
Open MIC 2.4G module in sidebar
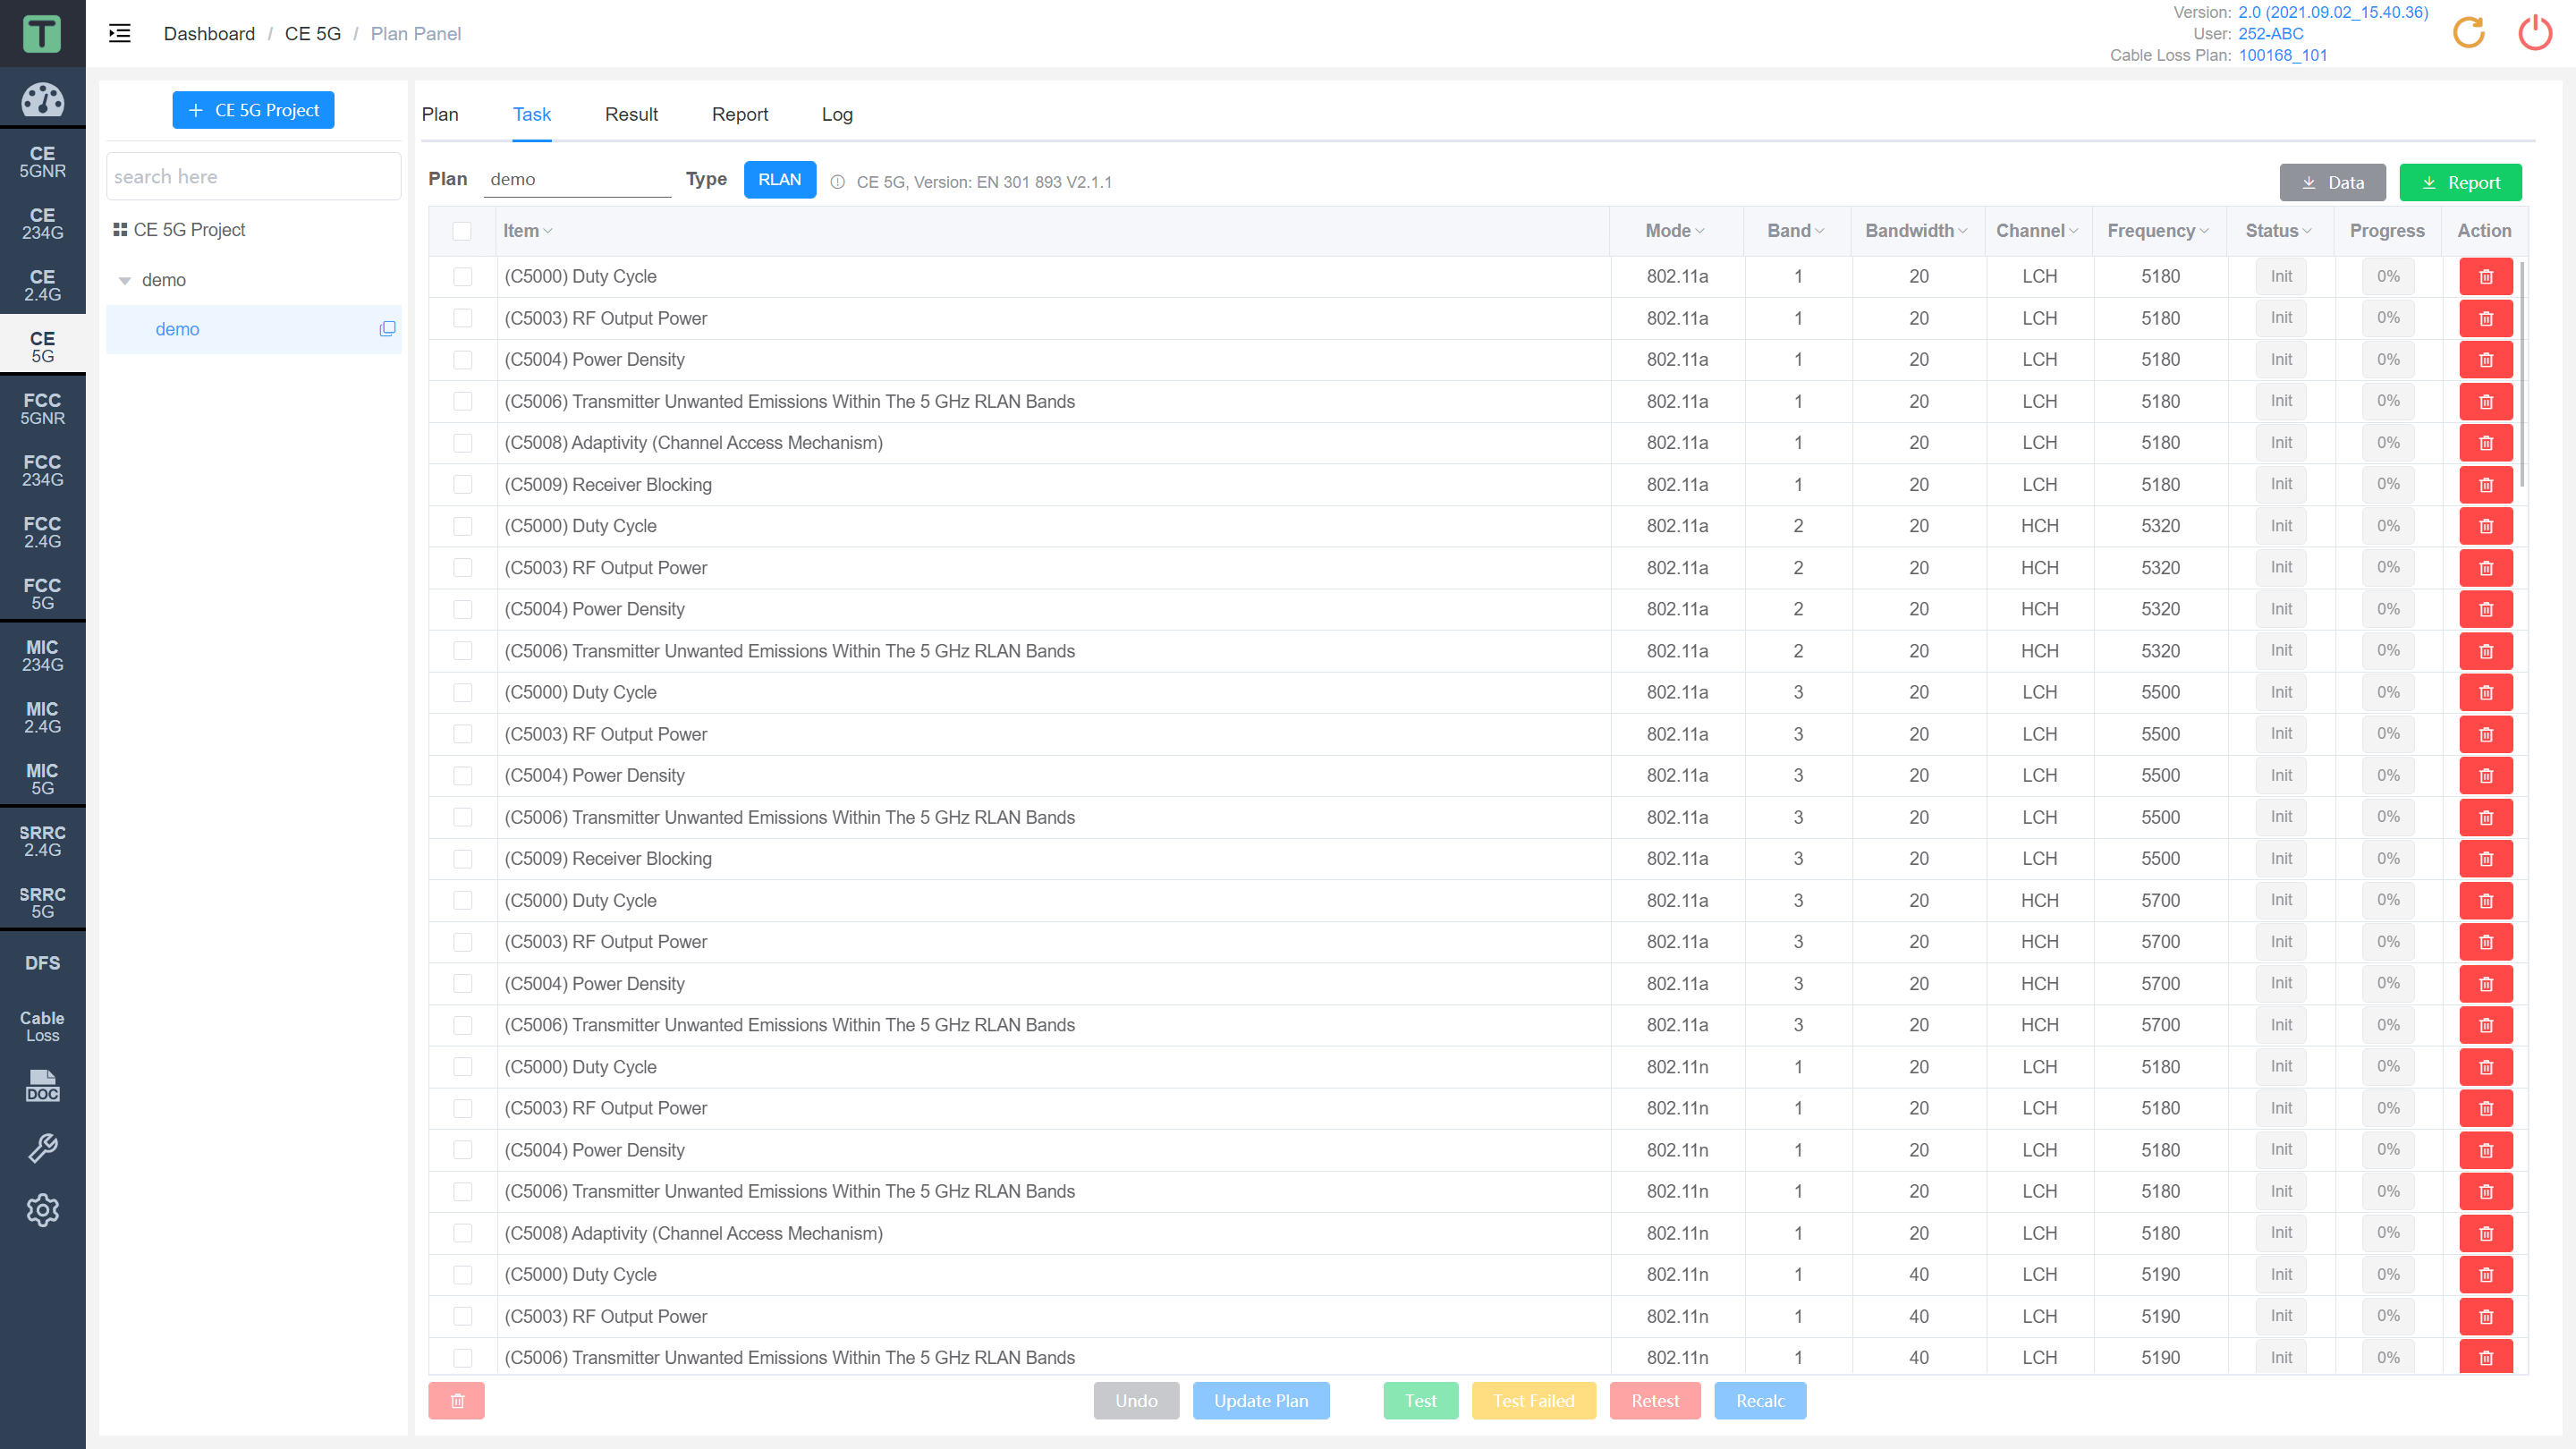pyautogui.click(x=42, y=717)
